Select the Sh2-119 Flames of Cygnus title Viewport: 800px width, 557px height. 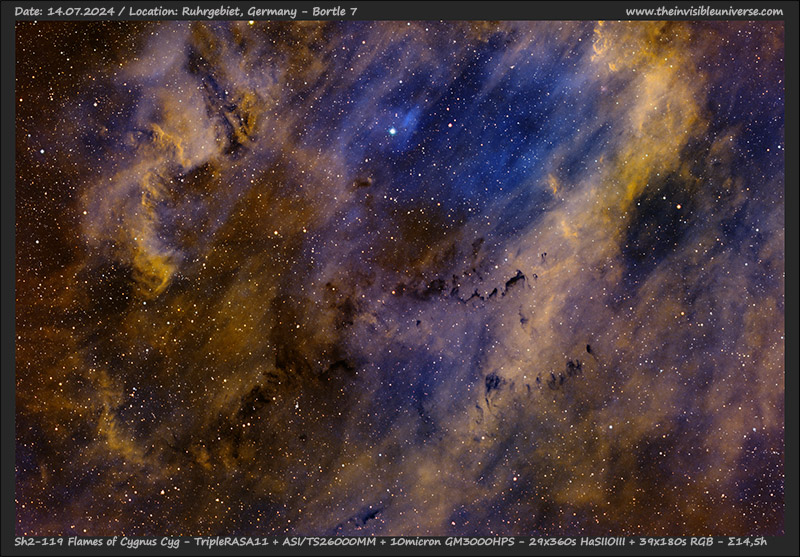87,541
